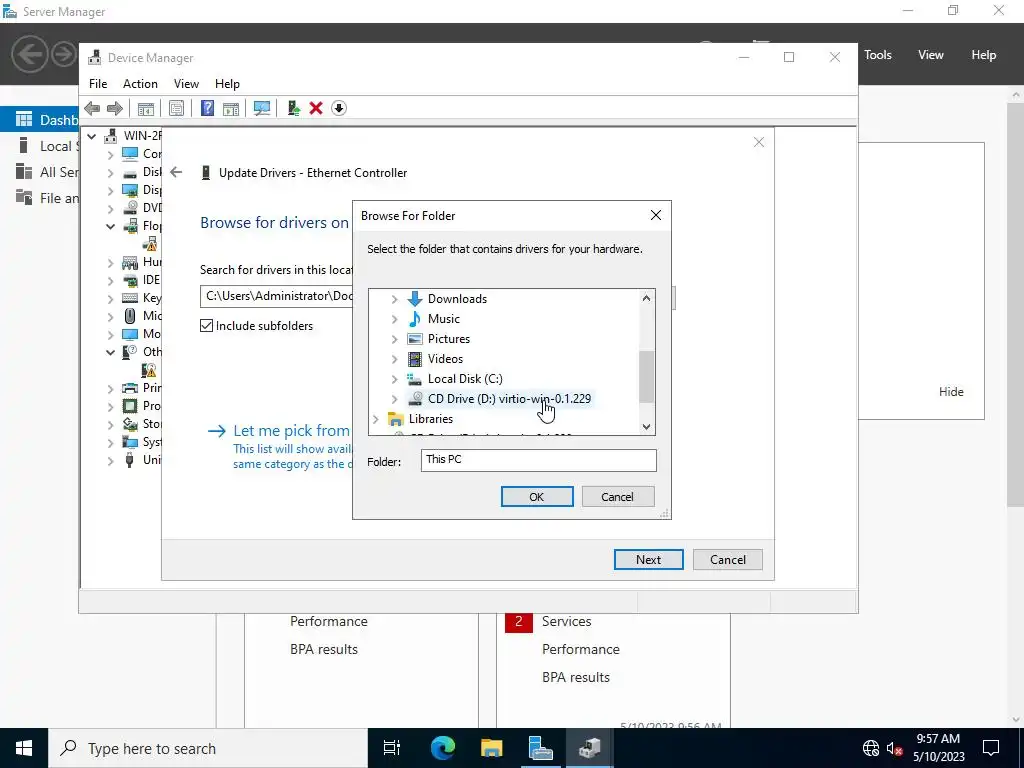Open File Explorer from taskbar

(x=492, y=748)
